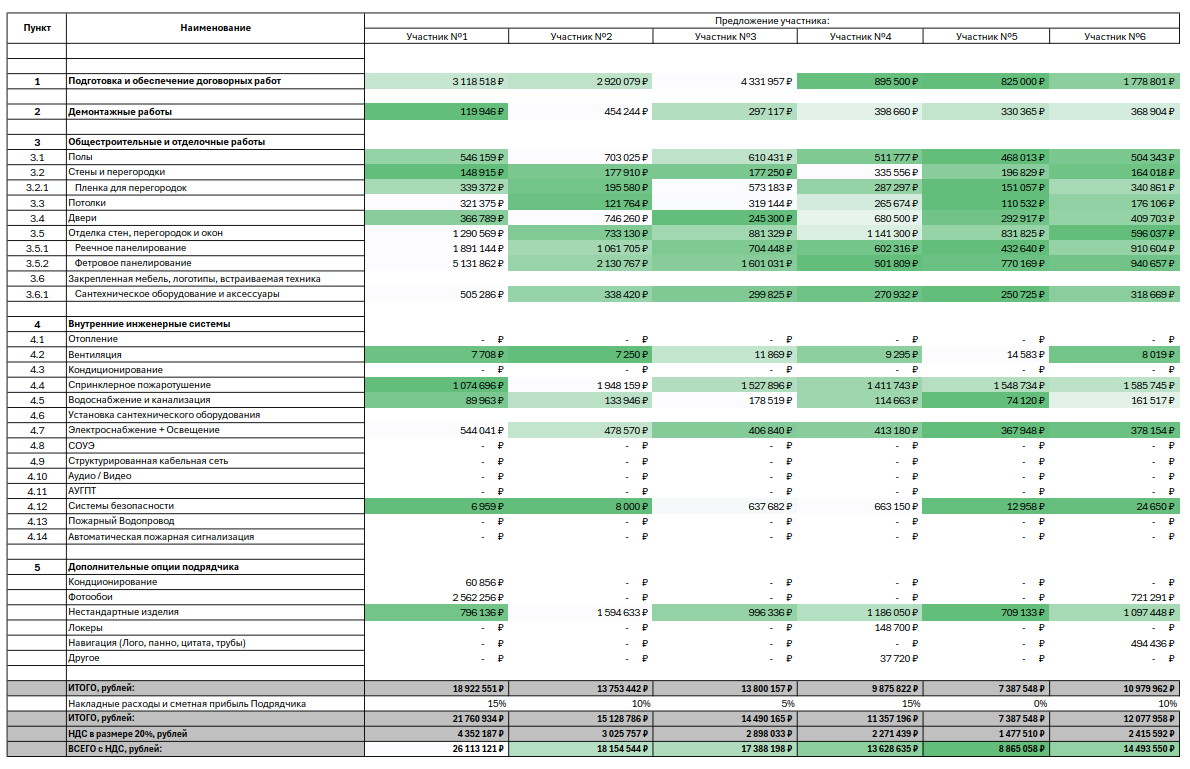Image resolution: width=1190 pixels, height=769 pixels.
Task: Select the "Пункт" header cell
Action: point(37,28)
